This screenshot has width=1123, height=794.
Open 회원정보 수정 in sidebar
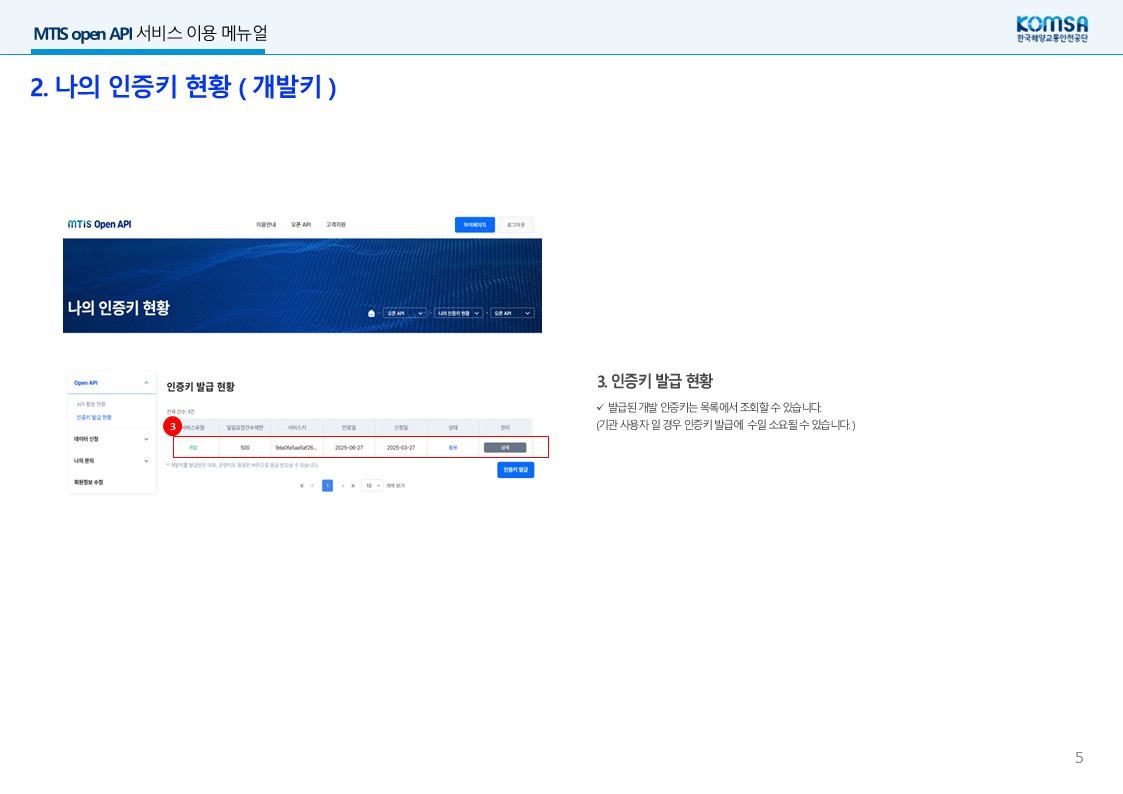89,482
